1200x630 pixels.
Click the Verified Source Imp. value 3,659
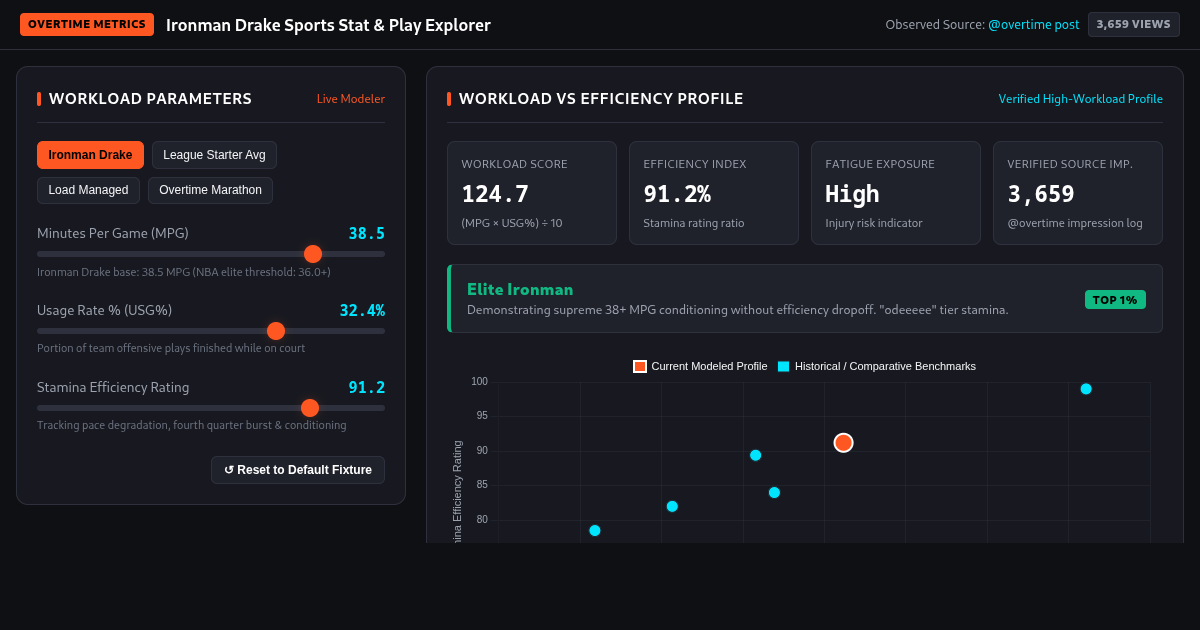coord(1041,194)
